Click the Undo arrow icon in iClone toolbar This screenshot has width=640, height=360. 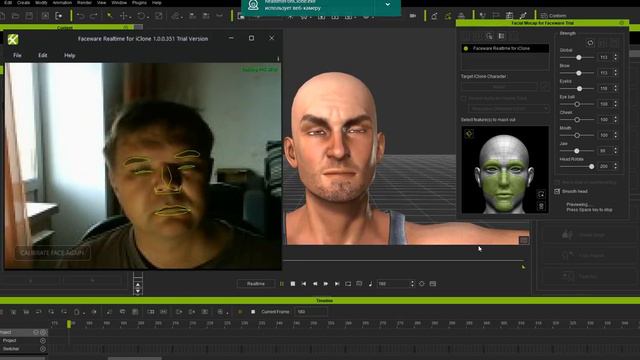[80, 16]
